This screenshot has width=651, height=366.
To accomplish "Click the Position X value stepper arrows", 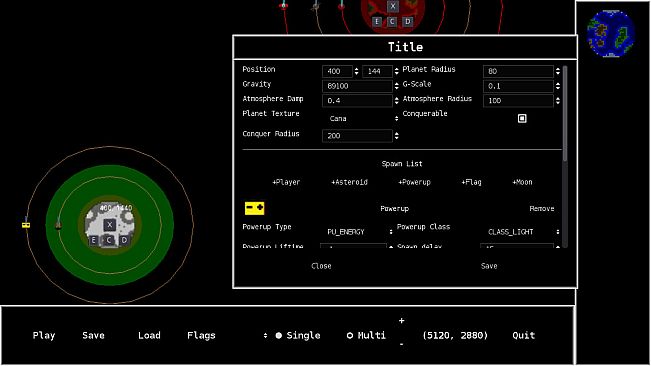I will [x=356, y=71].
